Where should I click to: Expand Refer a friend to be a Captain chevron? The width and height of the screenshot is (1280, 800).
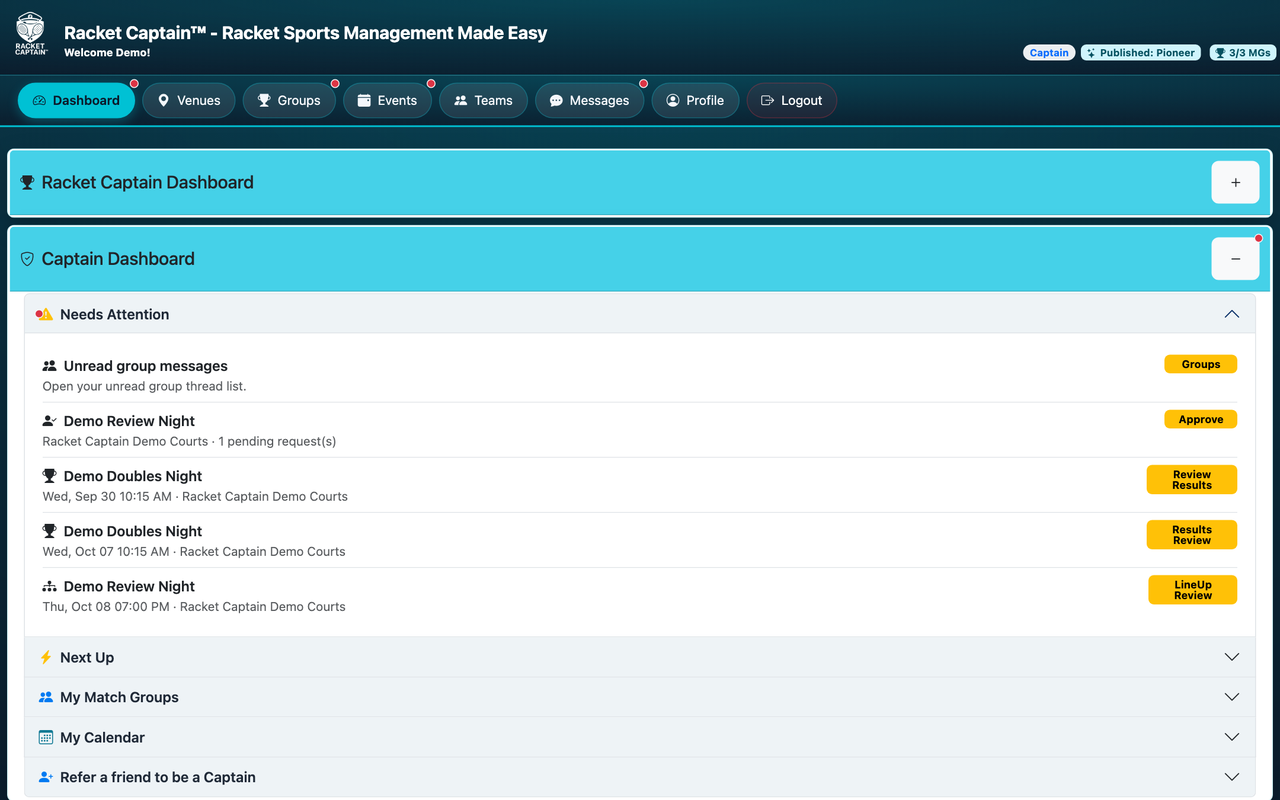pyautogui.click(x=1232, y=777)
